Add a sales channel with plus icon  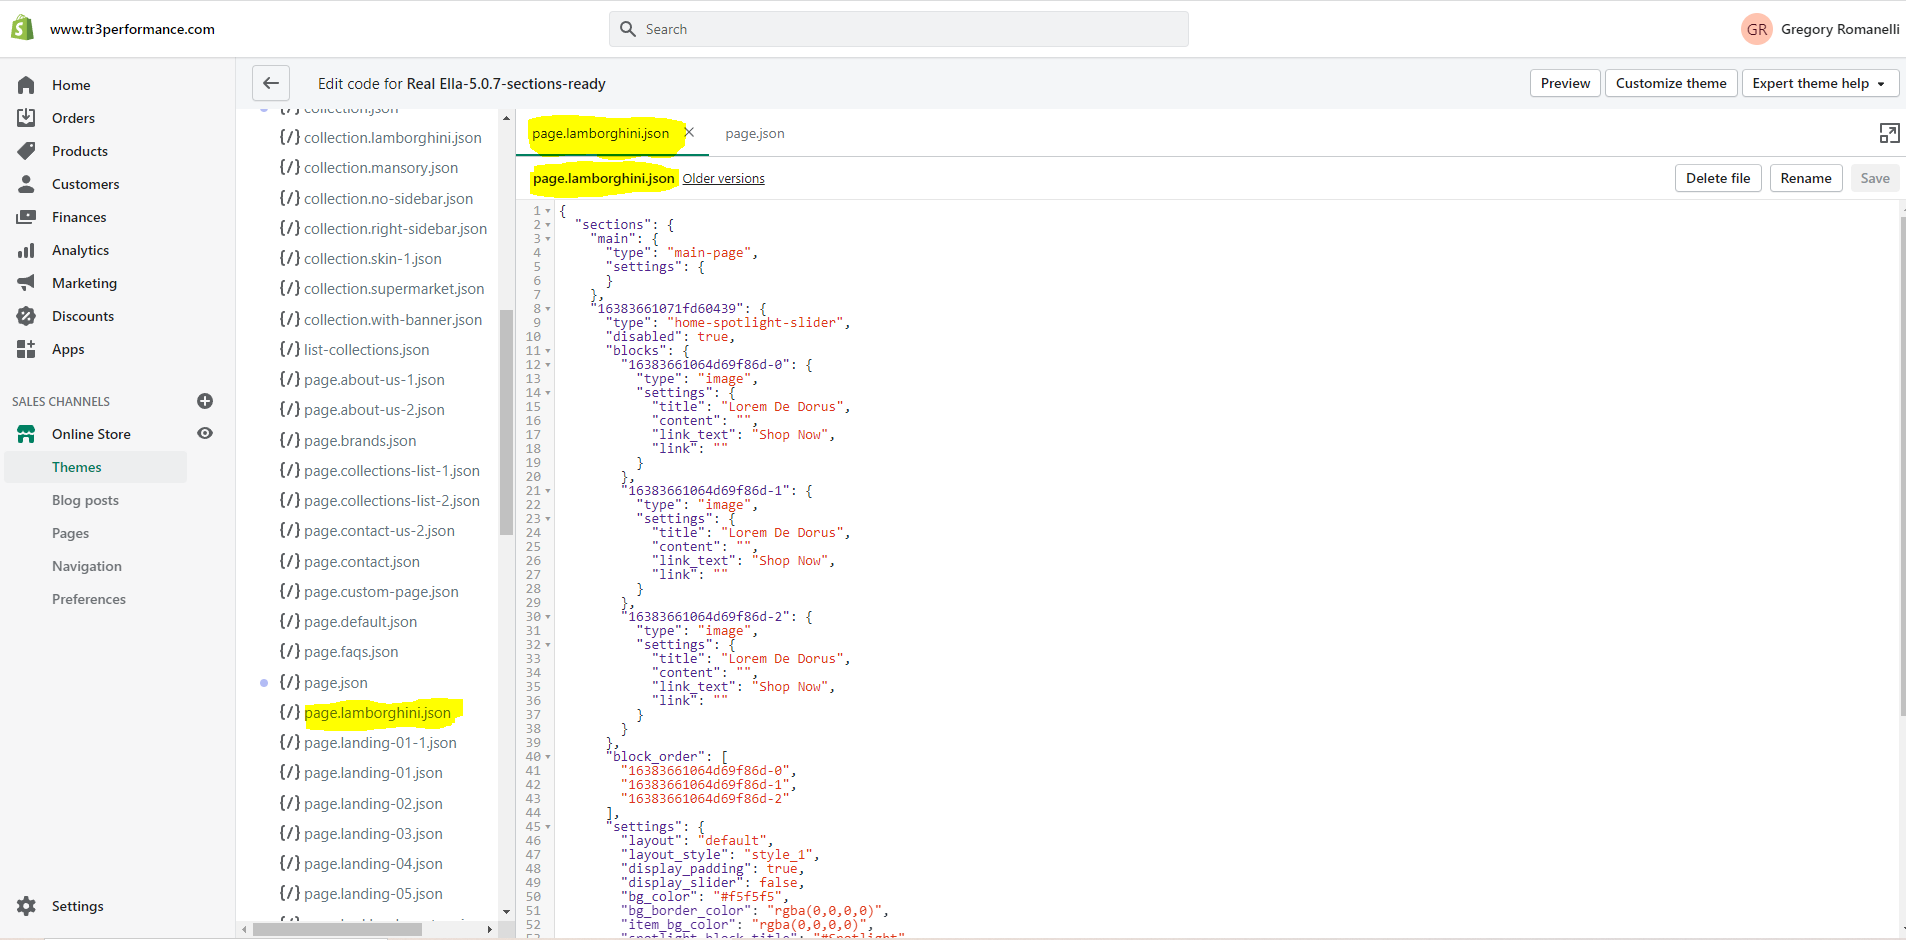coord(205,401)
